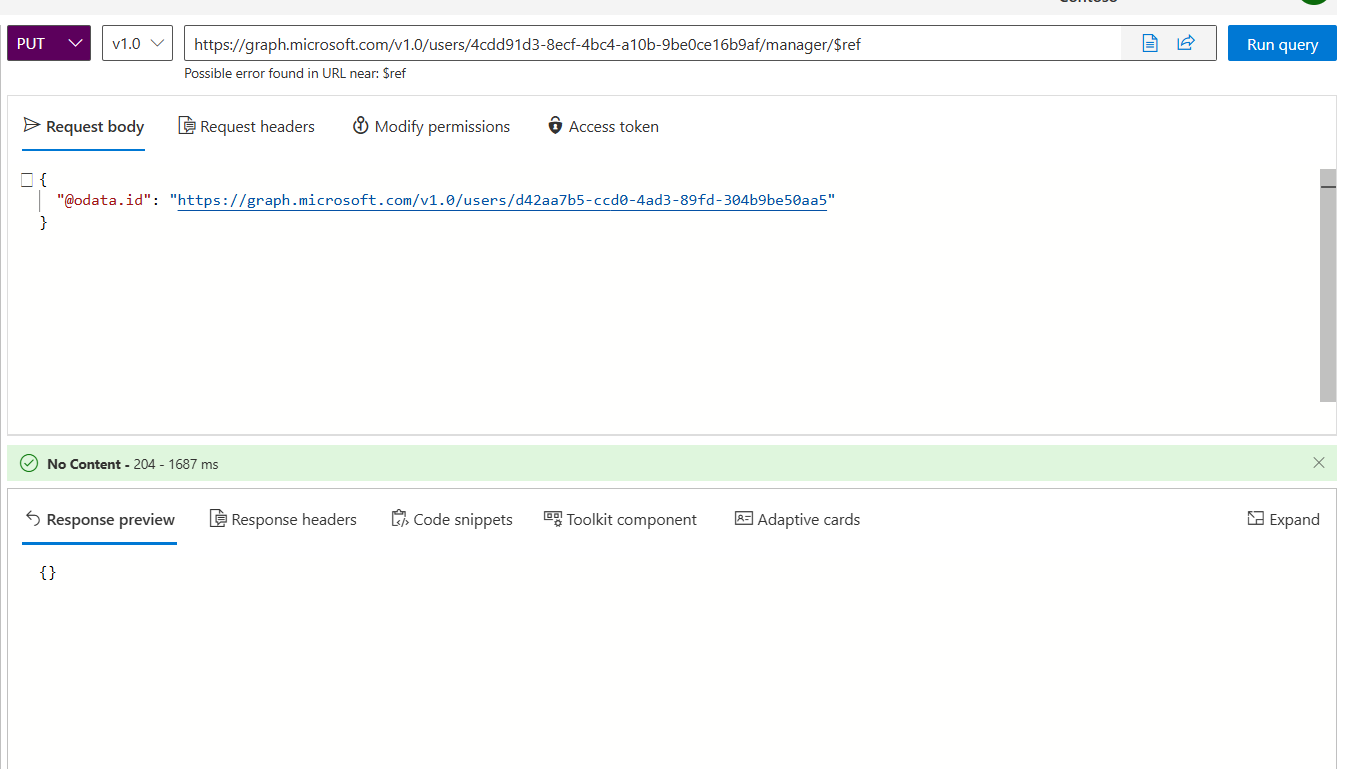Click the "No Content - 204 - 1687 ms" text

click(133, 464)
